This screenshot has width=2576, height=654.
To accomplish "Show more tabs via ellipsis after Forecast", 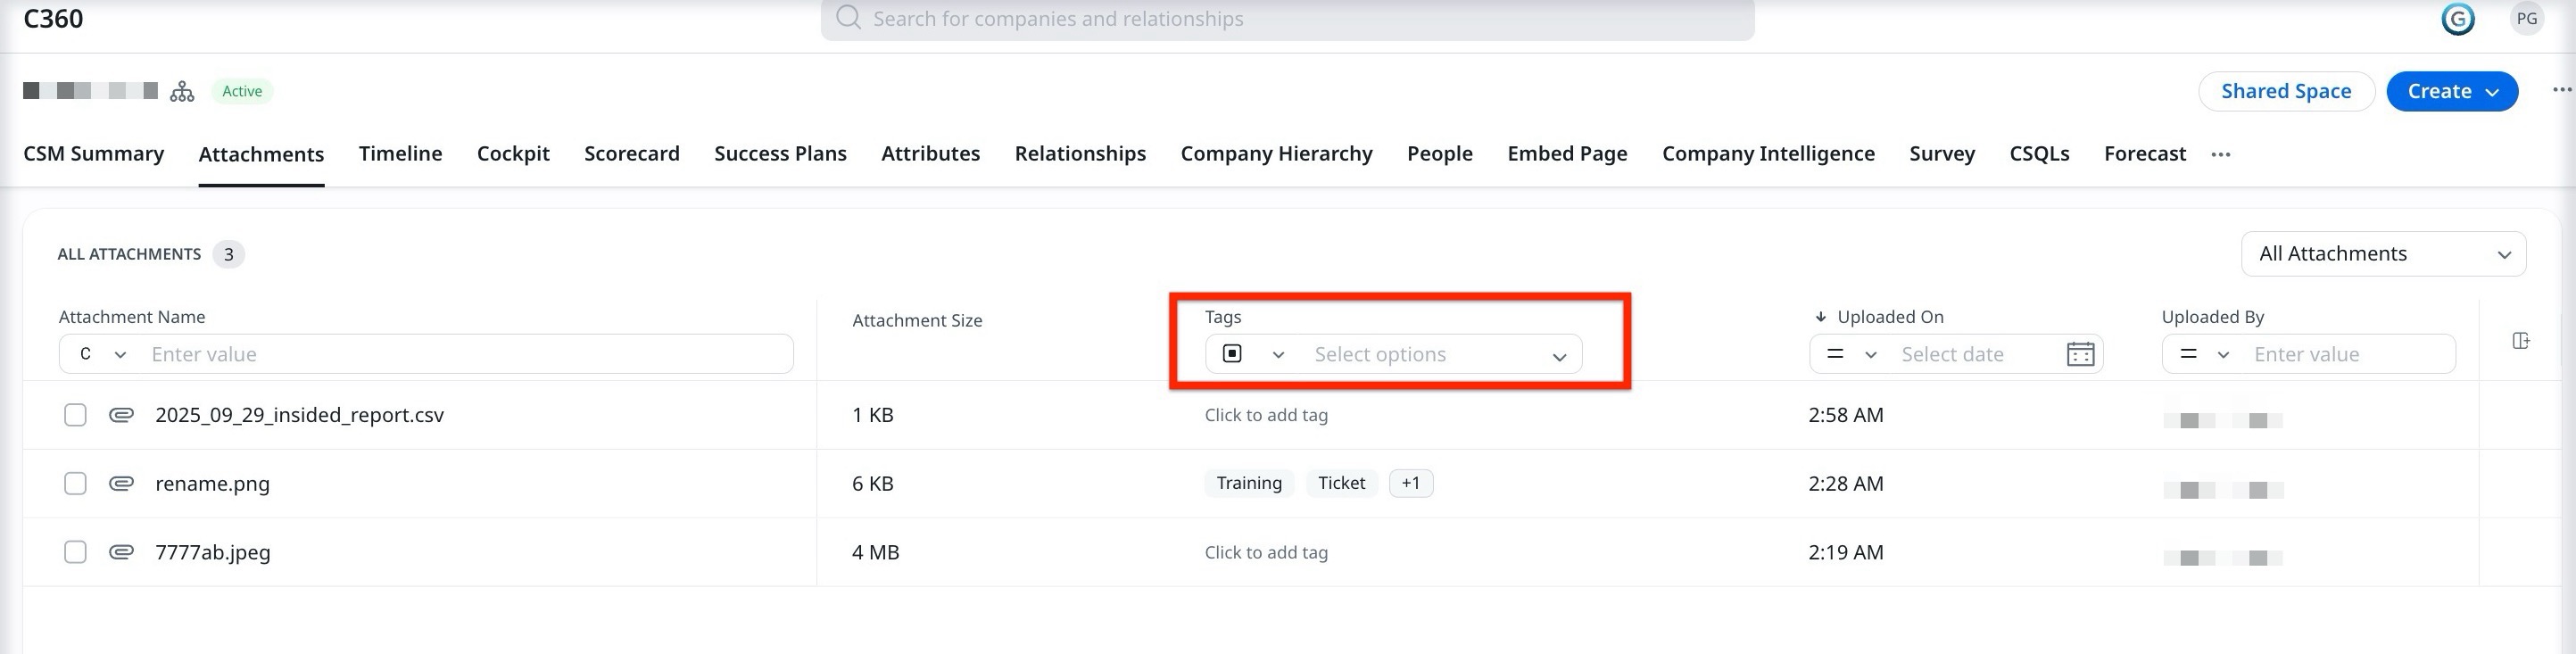I will pos(2221,154).
